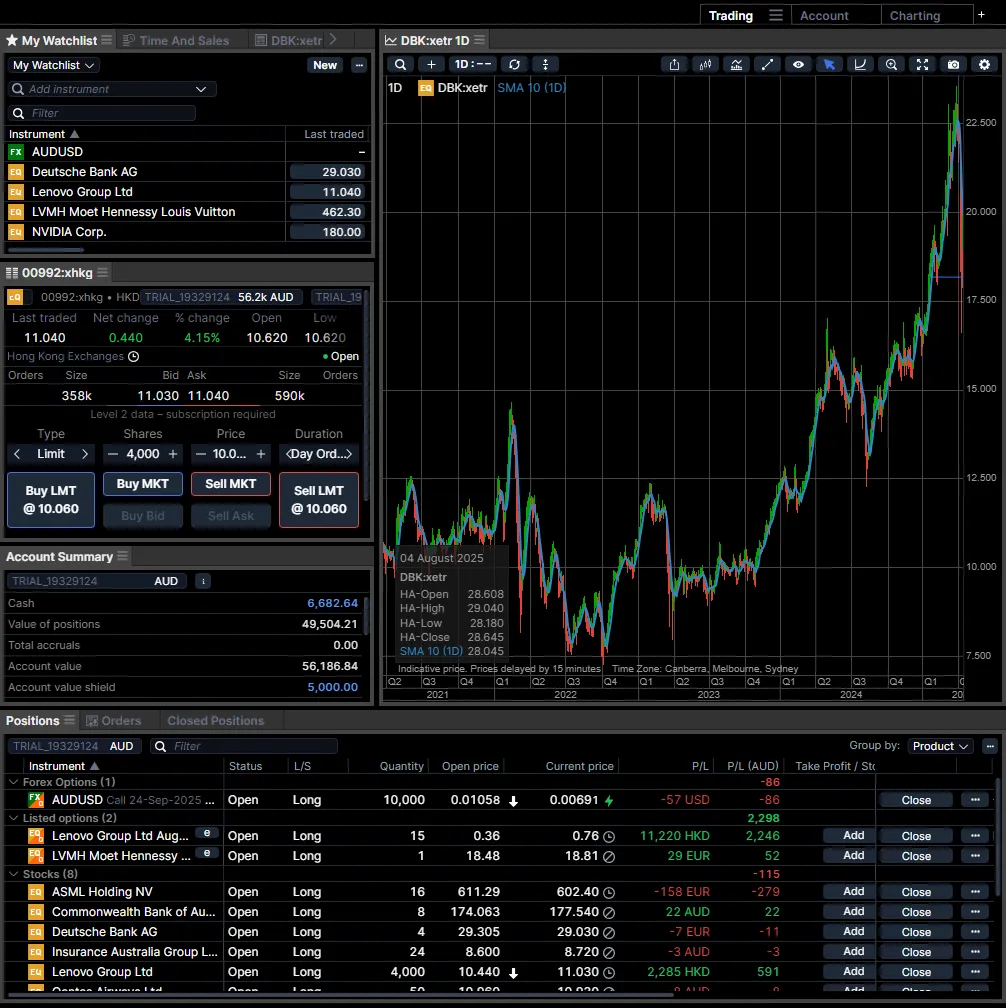
Task: Increase Shares quantity with plus button
Action: tap(173, 454)
